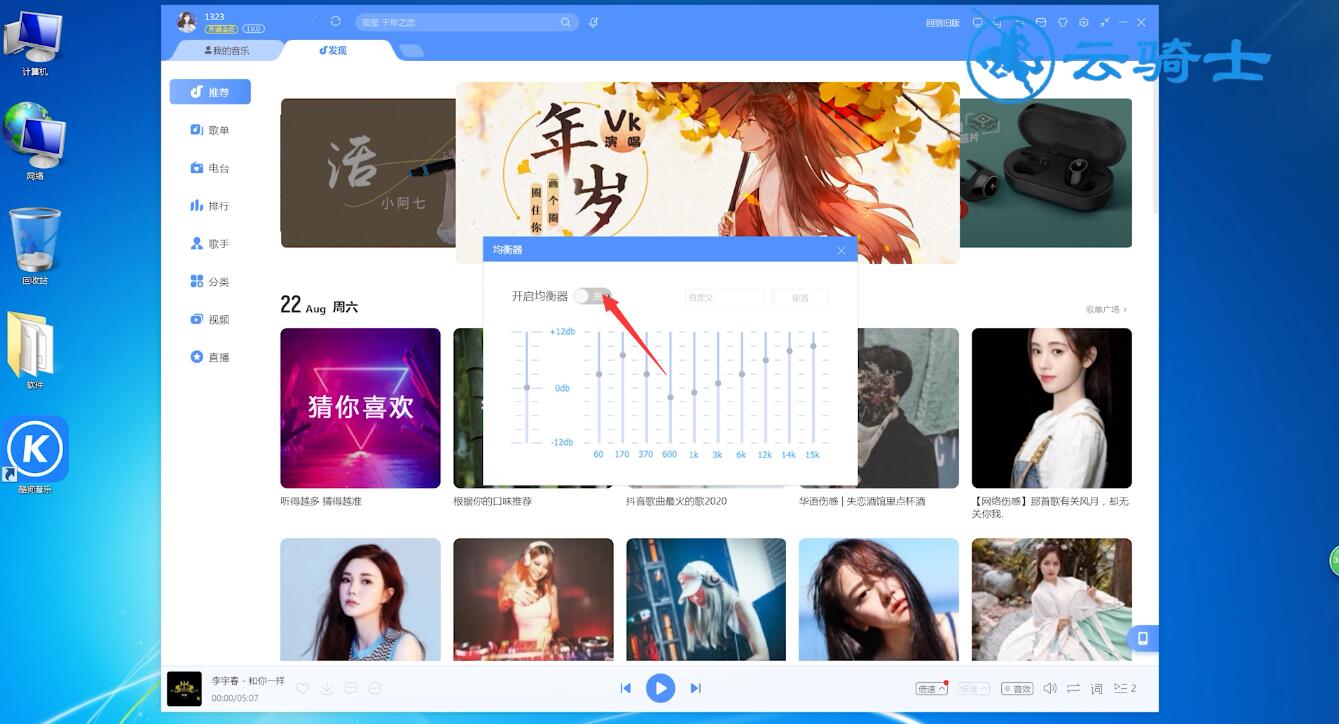Turn on the 开启均衡器 switch
1339x724 pixels.
(x=592, y=296)
